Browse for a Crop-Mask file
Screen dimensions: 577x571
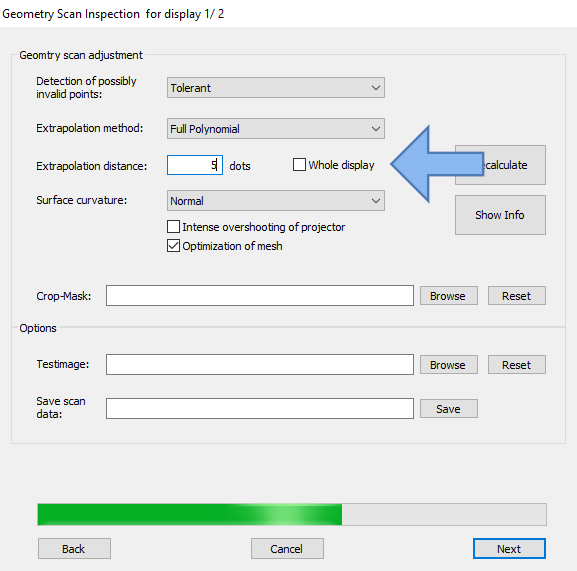click(x=449, y=296)
